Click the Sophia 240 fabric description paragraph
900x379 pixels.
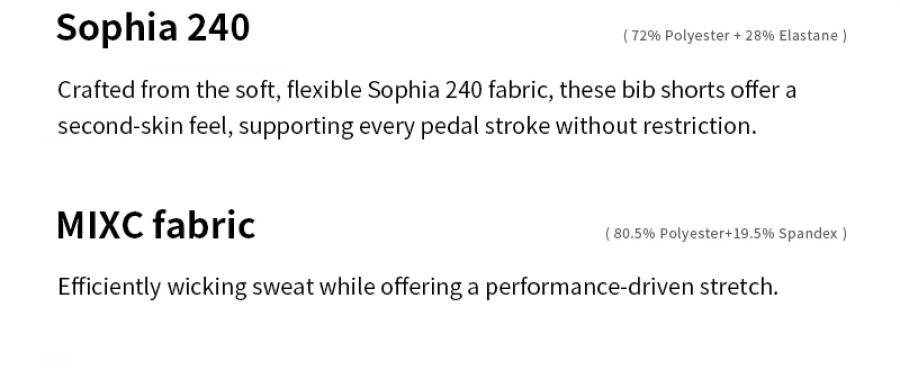point(426,108)
